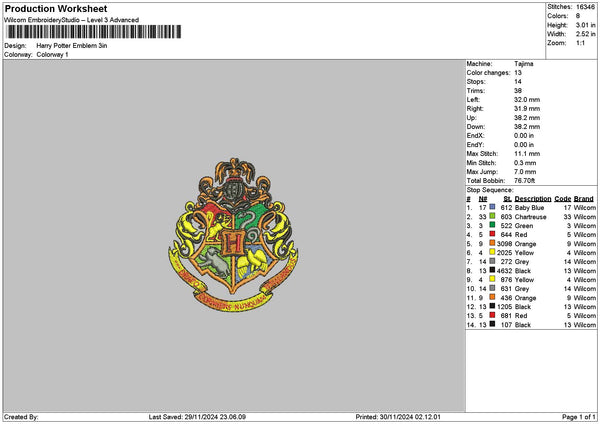Screen dimensions: 600x424
Task: Pick the Orange swatch with 3098 stitches
Action: click(x=492, y=243)
